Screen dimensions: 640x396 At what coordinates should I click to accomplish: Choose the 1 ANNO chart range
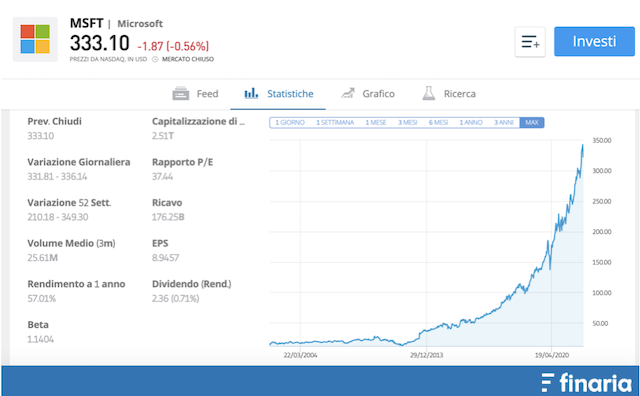[471, 122]
